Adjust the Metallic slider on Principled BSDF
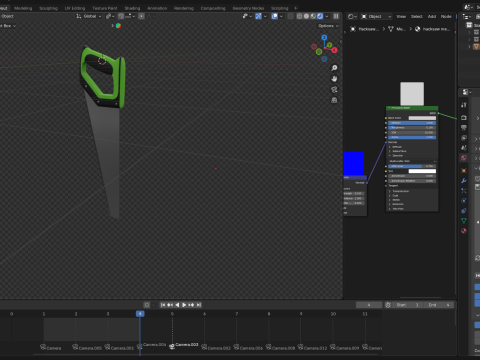The image size is (480, 360). (x=412, y=123)
